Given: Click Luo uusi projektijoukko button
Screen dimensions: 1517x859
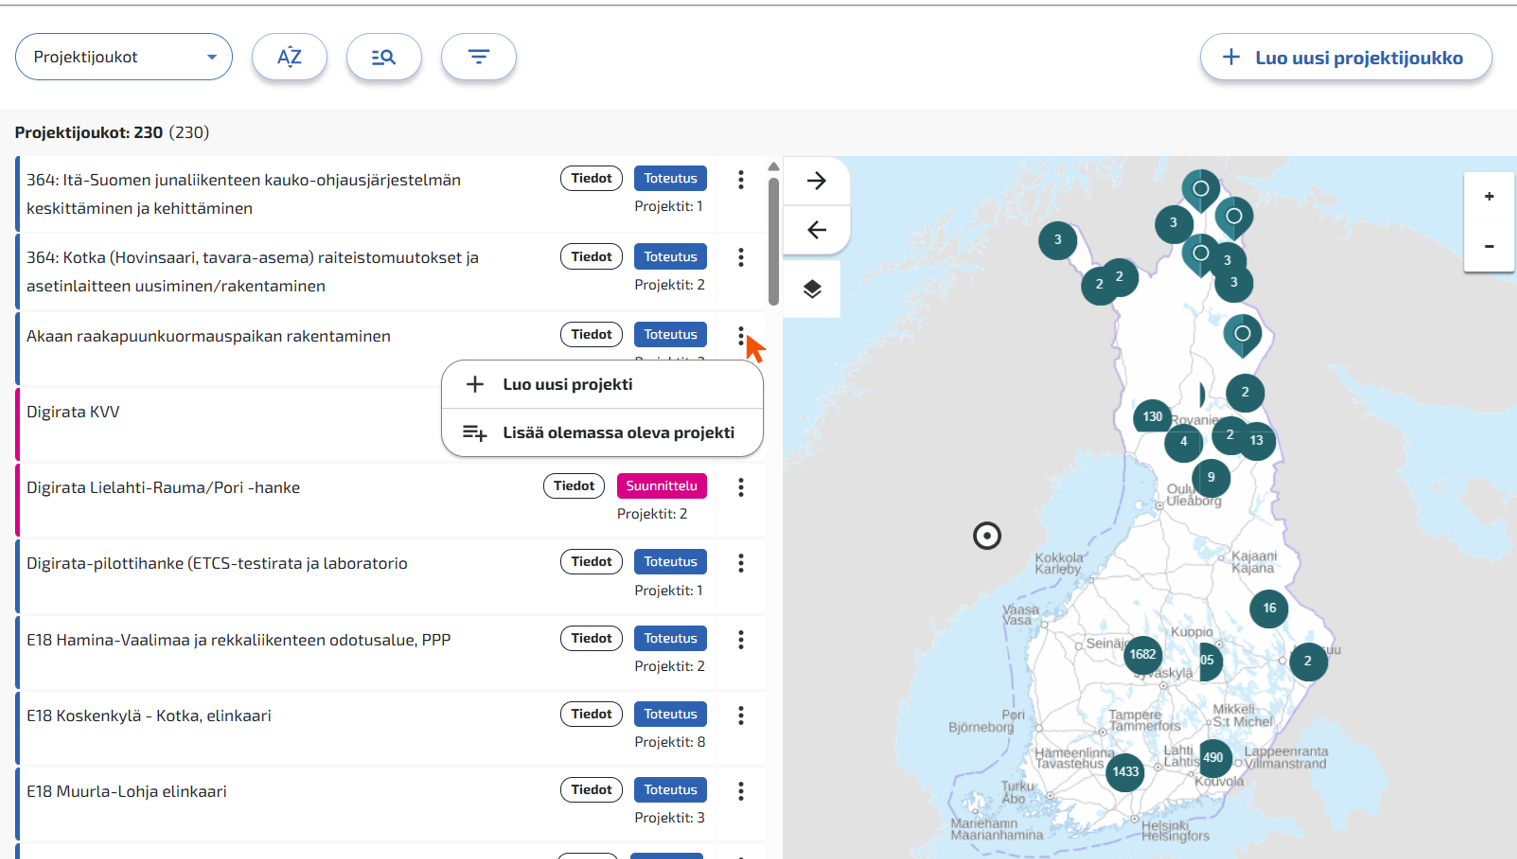Looking at the screenshot, I should click(x=1346, y=57).
